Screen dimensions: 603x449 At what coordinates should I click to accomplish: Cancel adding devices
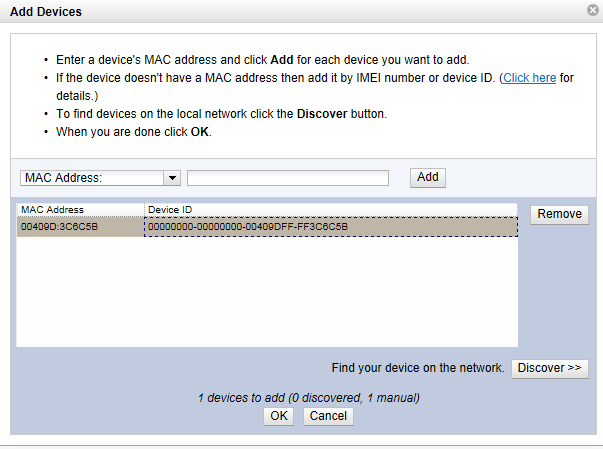(327, 416)
